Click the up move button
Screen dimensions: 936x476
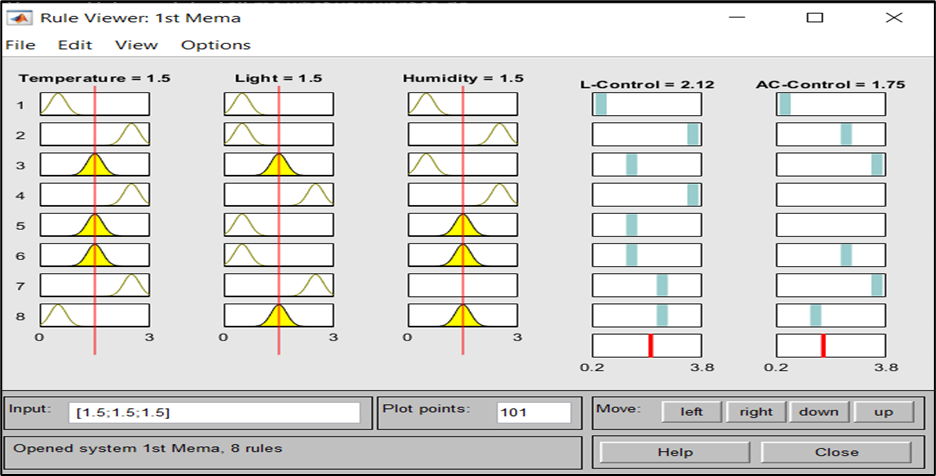pyautogui.click(x=883, y=411)
